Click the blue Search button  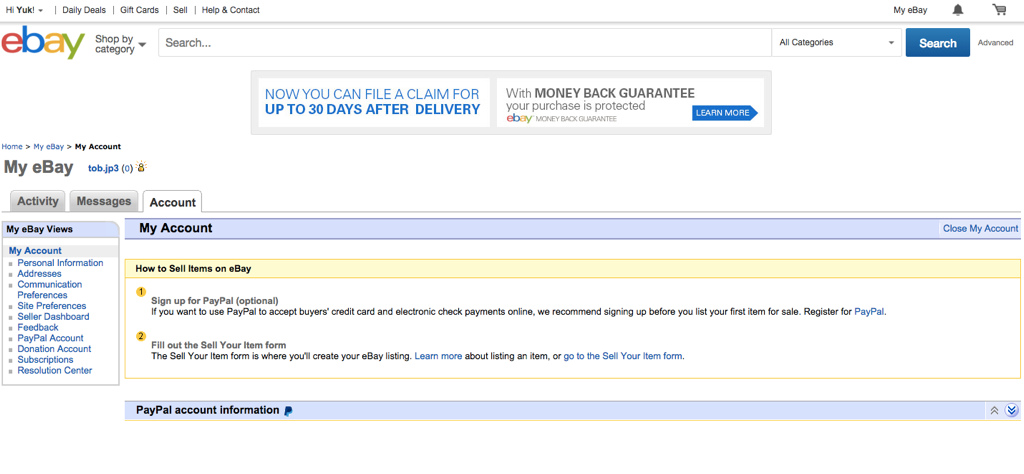pos(937,43)
